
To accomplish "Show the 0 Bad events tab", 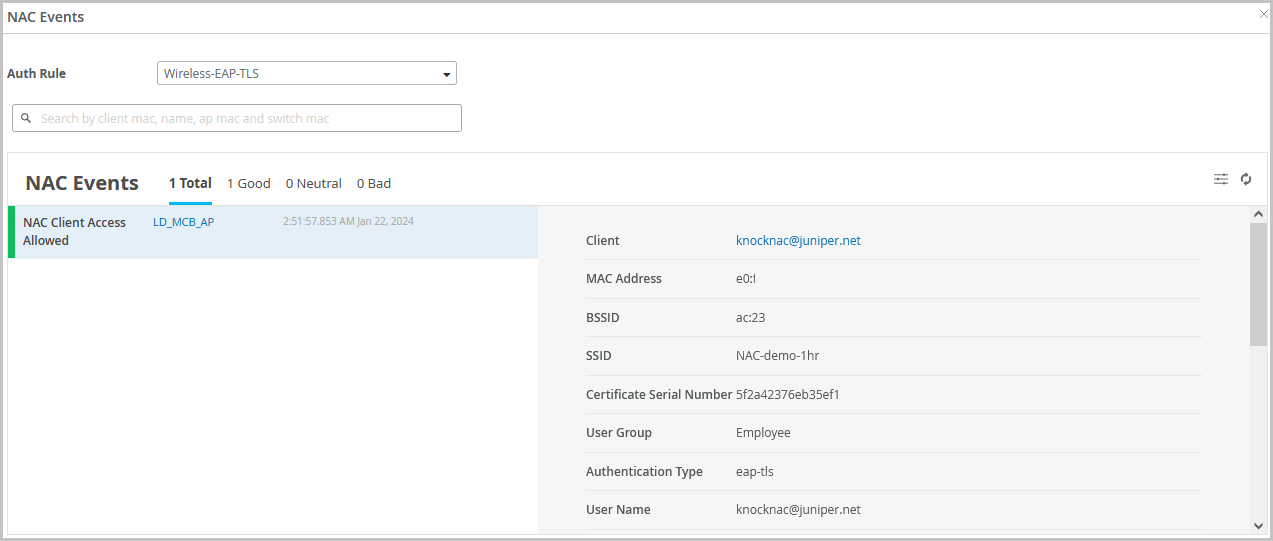I will click(373, 183).
